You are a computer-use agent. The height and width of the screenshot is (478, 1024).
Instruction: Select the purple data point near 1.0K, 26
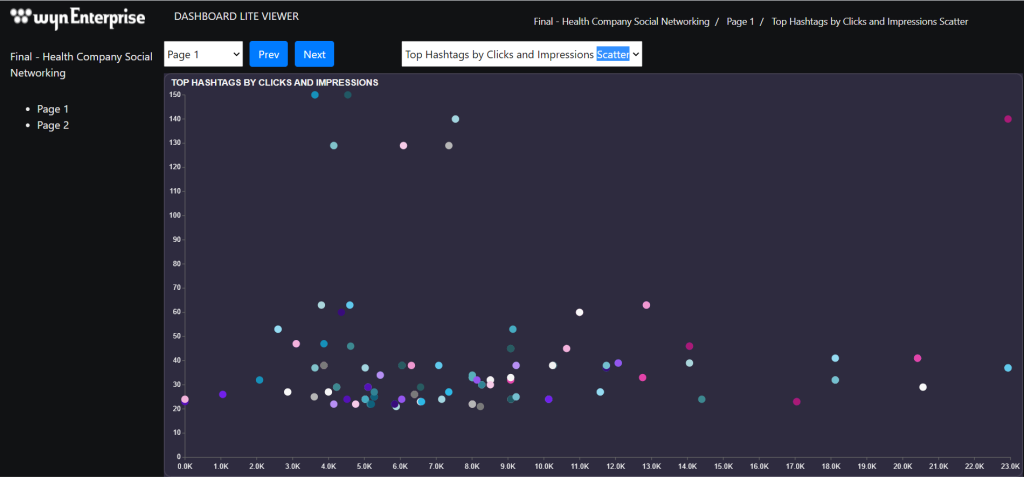(x=222, y=394)
